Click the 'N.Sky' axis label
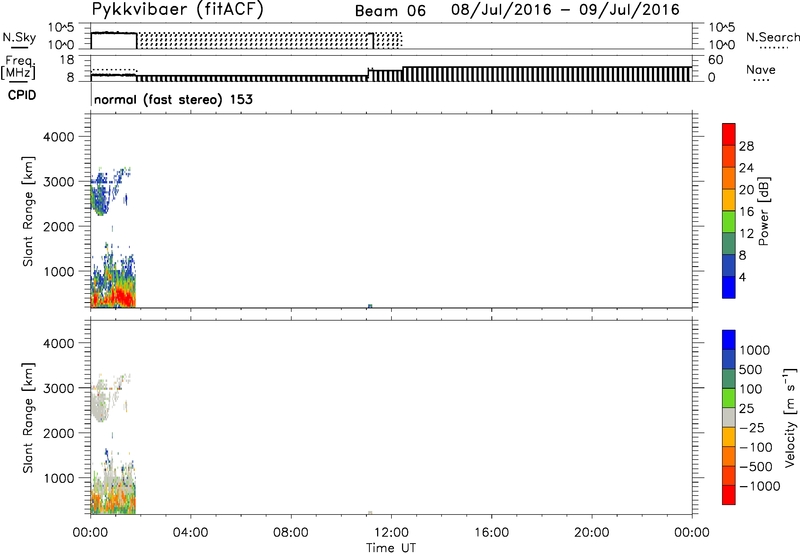Image resolution: width=800 pixels, height=554 pixels. point(19,37)
